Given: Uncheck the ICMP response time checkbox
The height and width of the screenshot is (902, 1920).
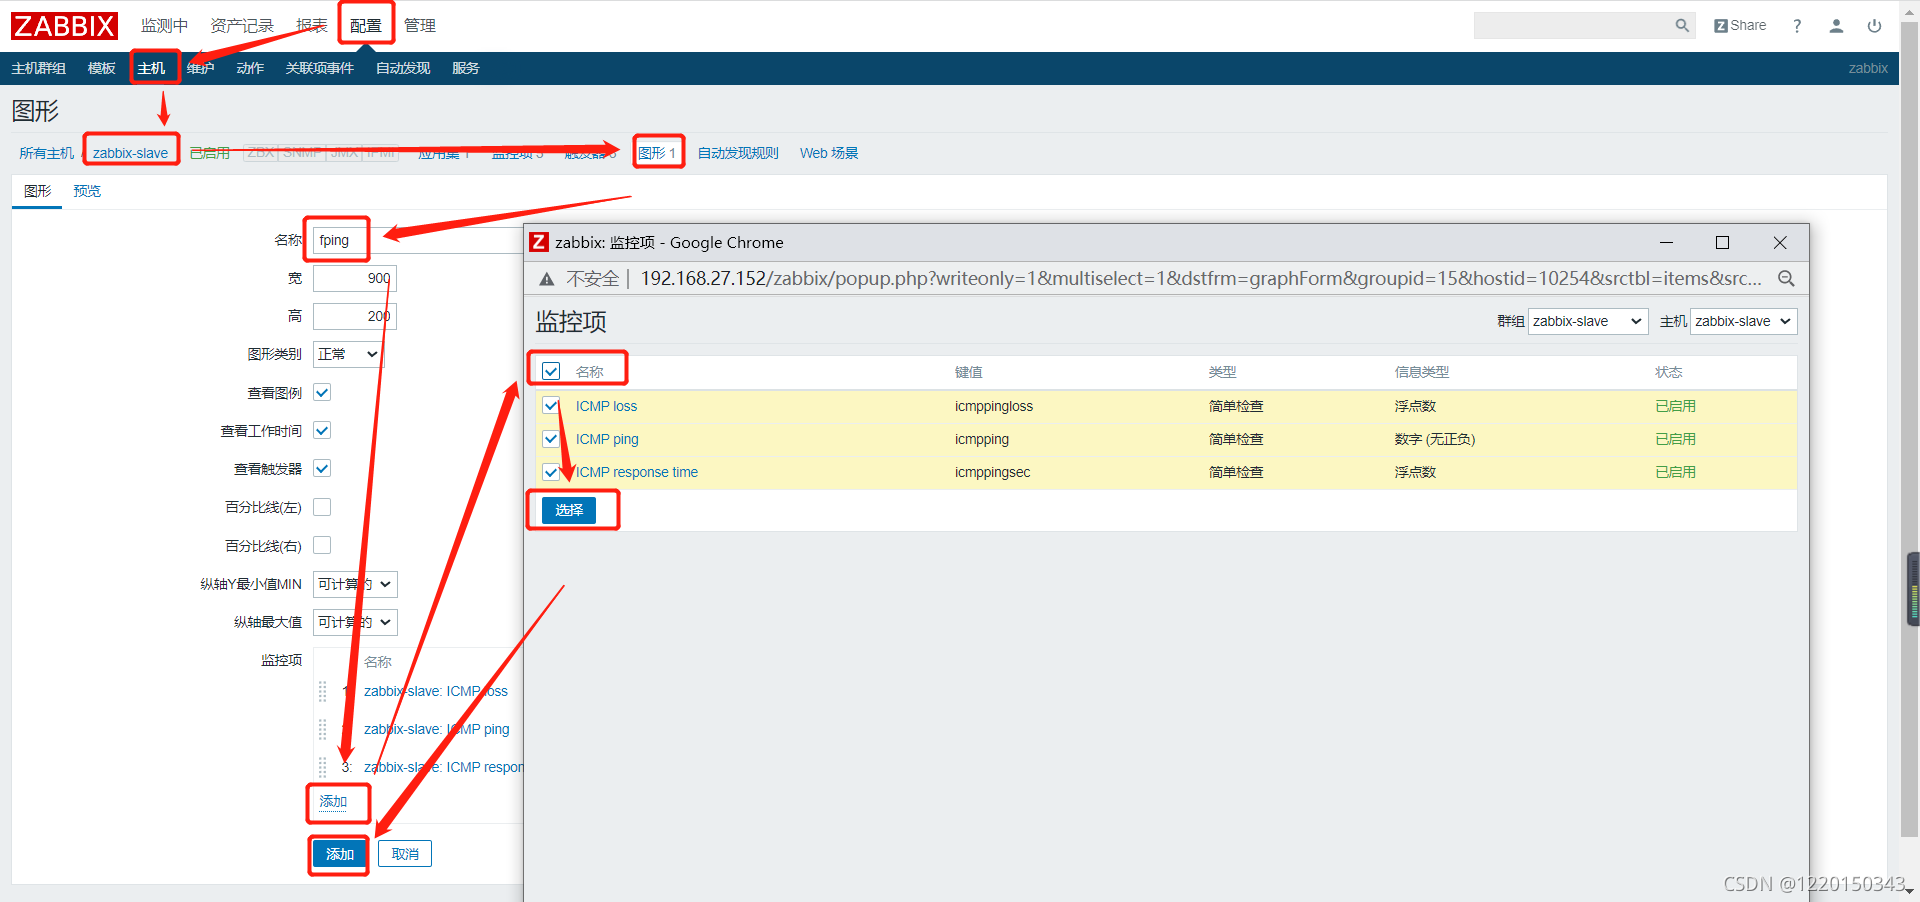Looking at the screenshot, I should 551,472.
